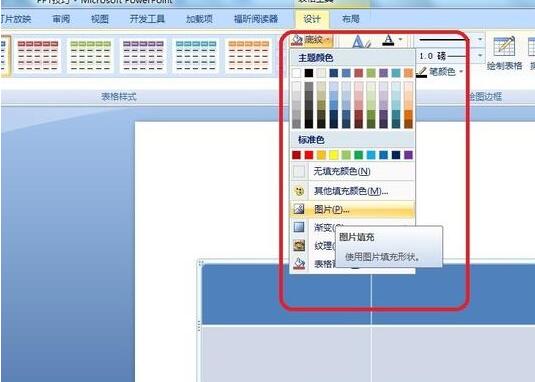535x382 pixels.
Task: Apply the green table style thumbnail
Action: coord(90,56)
